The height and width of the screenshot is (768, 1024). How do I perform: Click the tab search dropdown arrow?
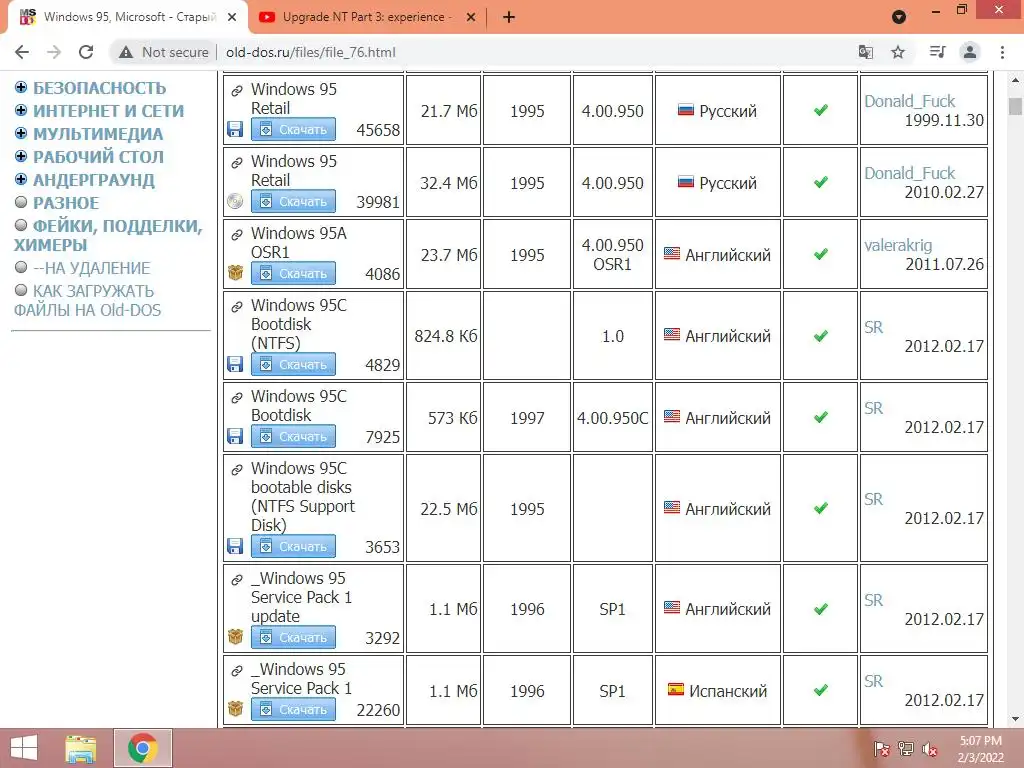point(899,17)
